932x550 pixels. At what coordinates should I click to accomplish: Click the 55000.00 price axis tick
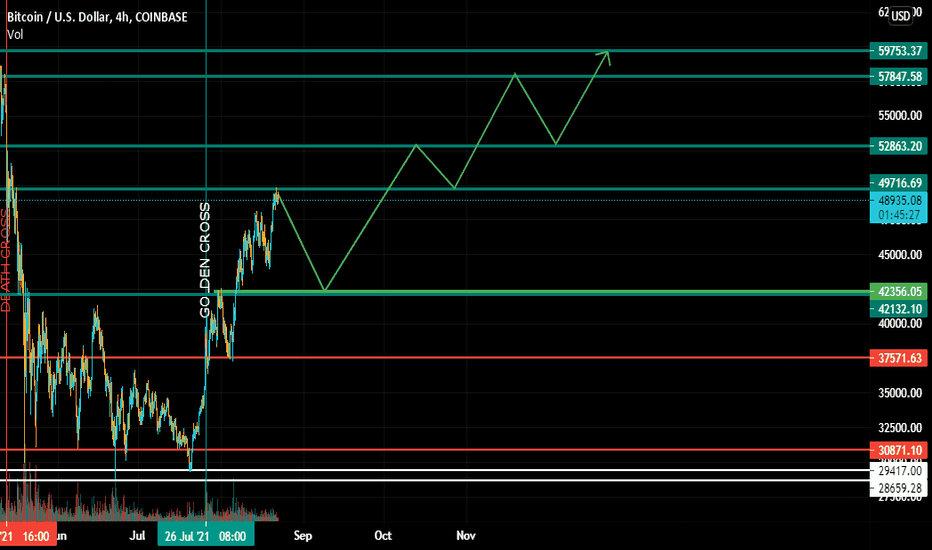(900, 115)
